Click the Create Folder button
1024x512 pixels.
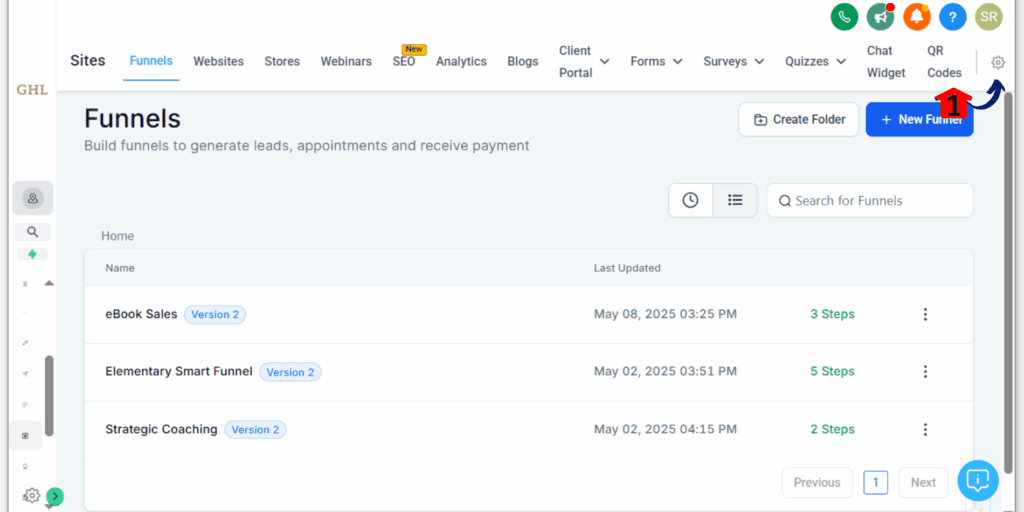799,120
